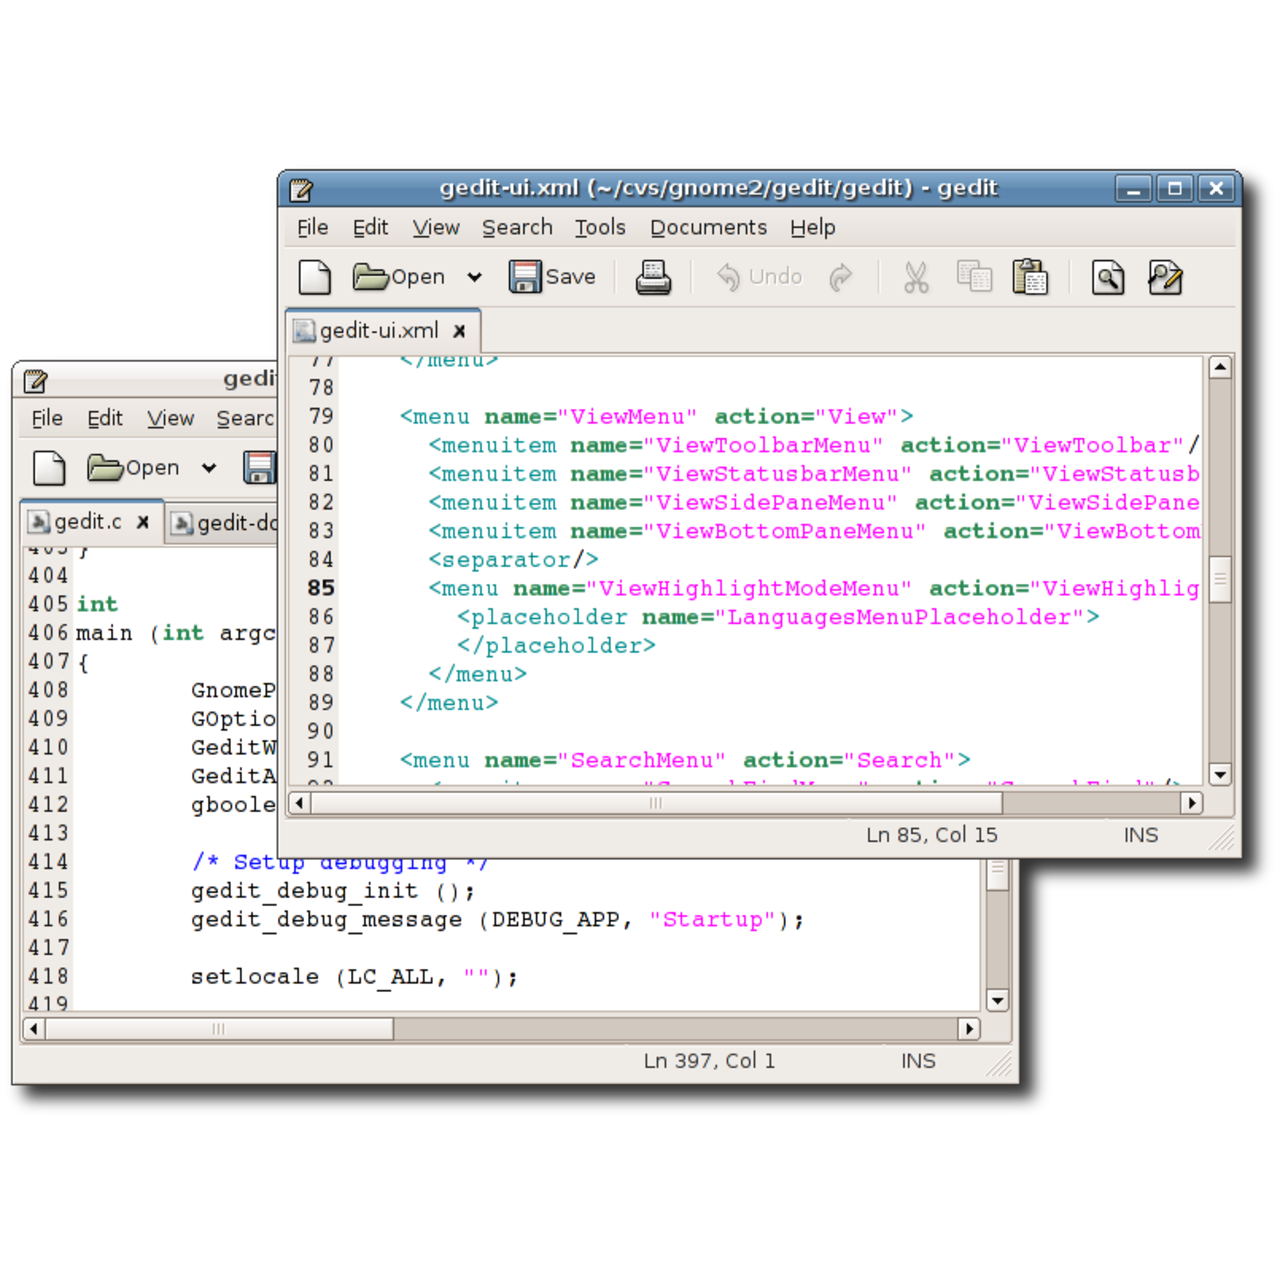Screen dimensions: 1280x1280
Task: Click 'LanguagesMenuPlaceholder' on line 86
Action: pos(899,617)
